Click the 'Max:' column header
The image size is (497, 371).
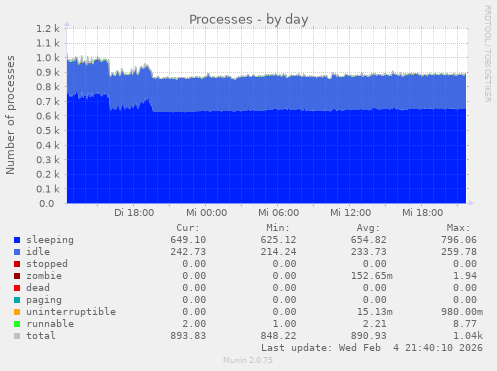458,228
